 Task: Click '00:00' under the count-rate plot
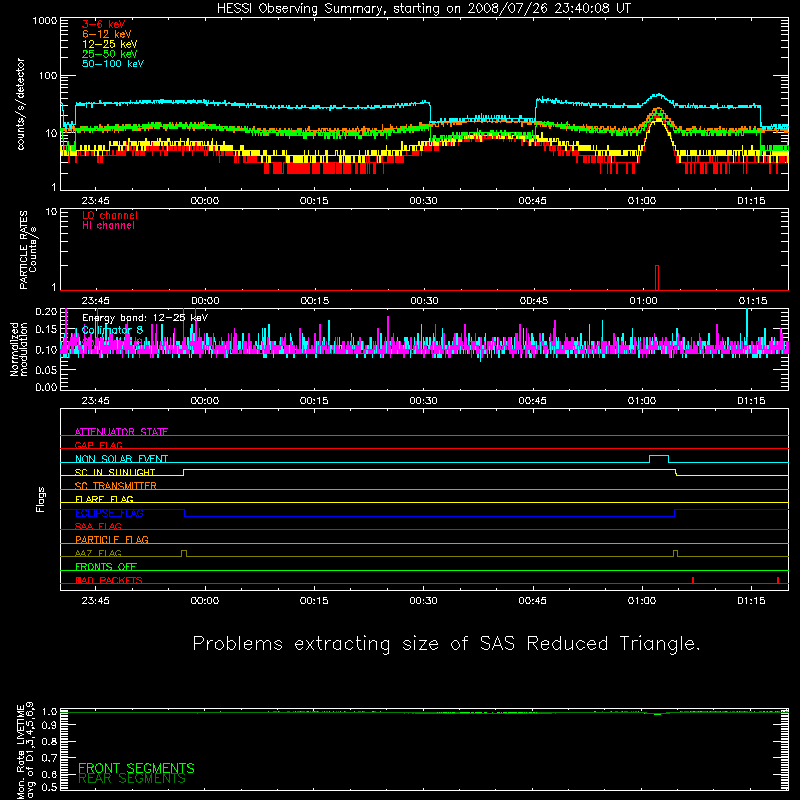pos(205,201)
